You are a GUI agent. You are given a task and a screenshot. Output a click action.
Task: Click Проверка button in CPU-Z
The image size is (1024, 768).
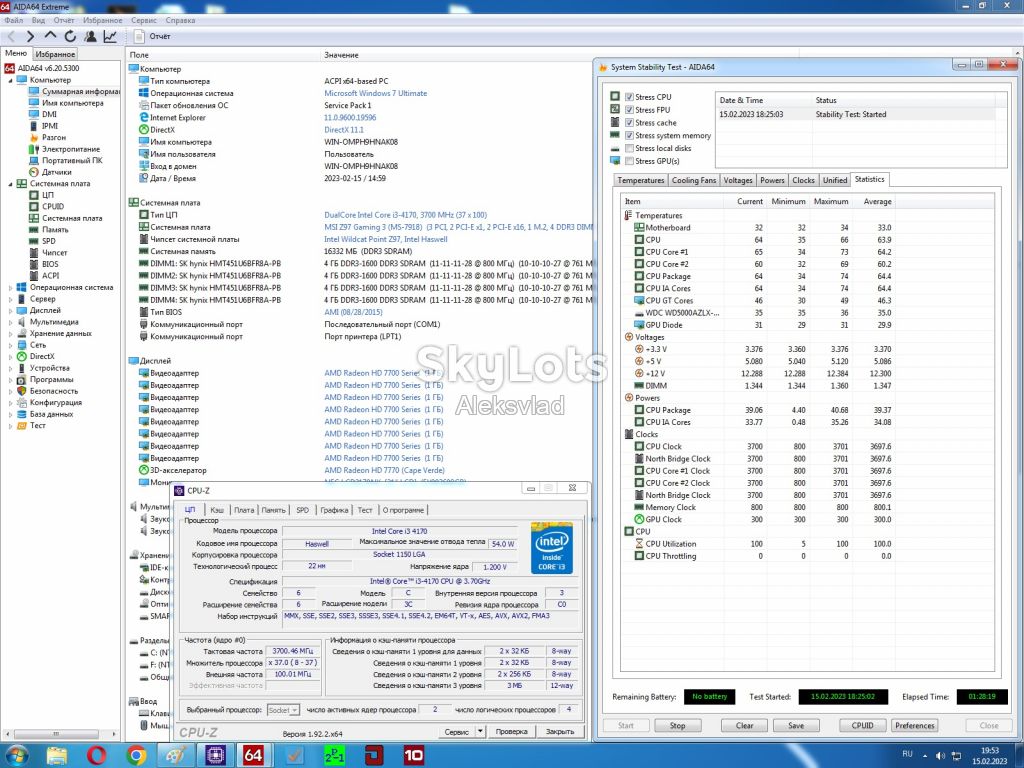click(x=511, y=731)
